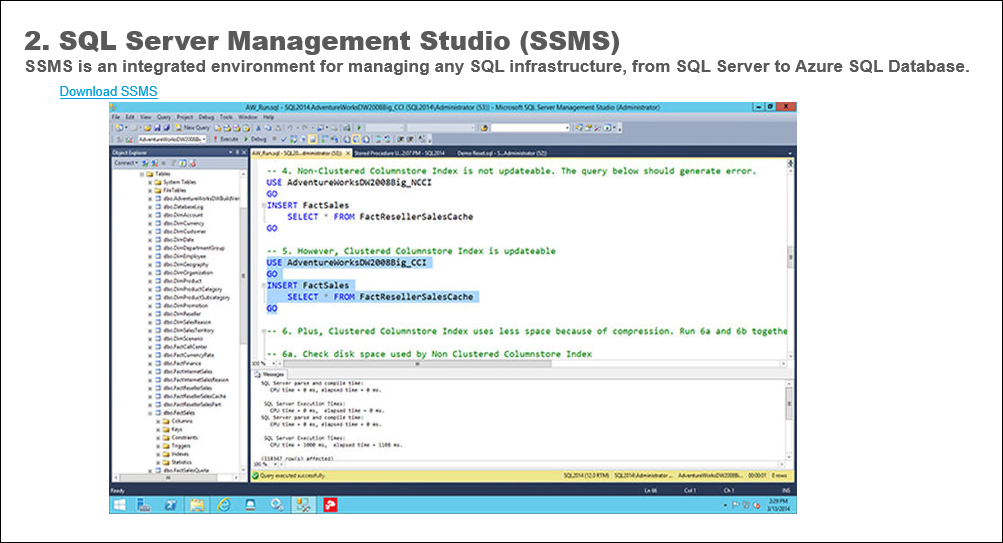Select the Triggers folder under dbo.FactSales
Screen dimensions: 1003x543
(x=181, y=446)
